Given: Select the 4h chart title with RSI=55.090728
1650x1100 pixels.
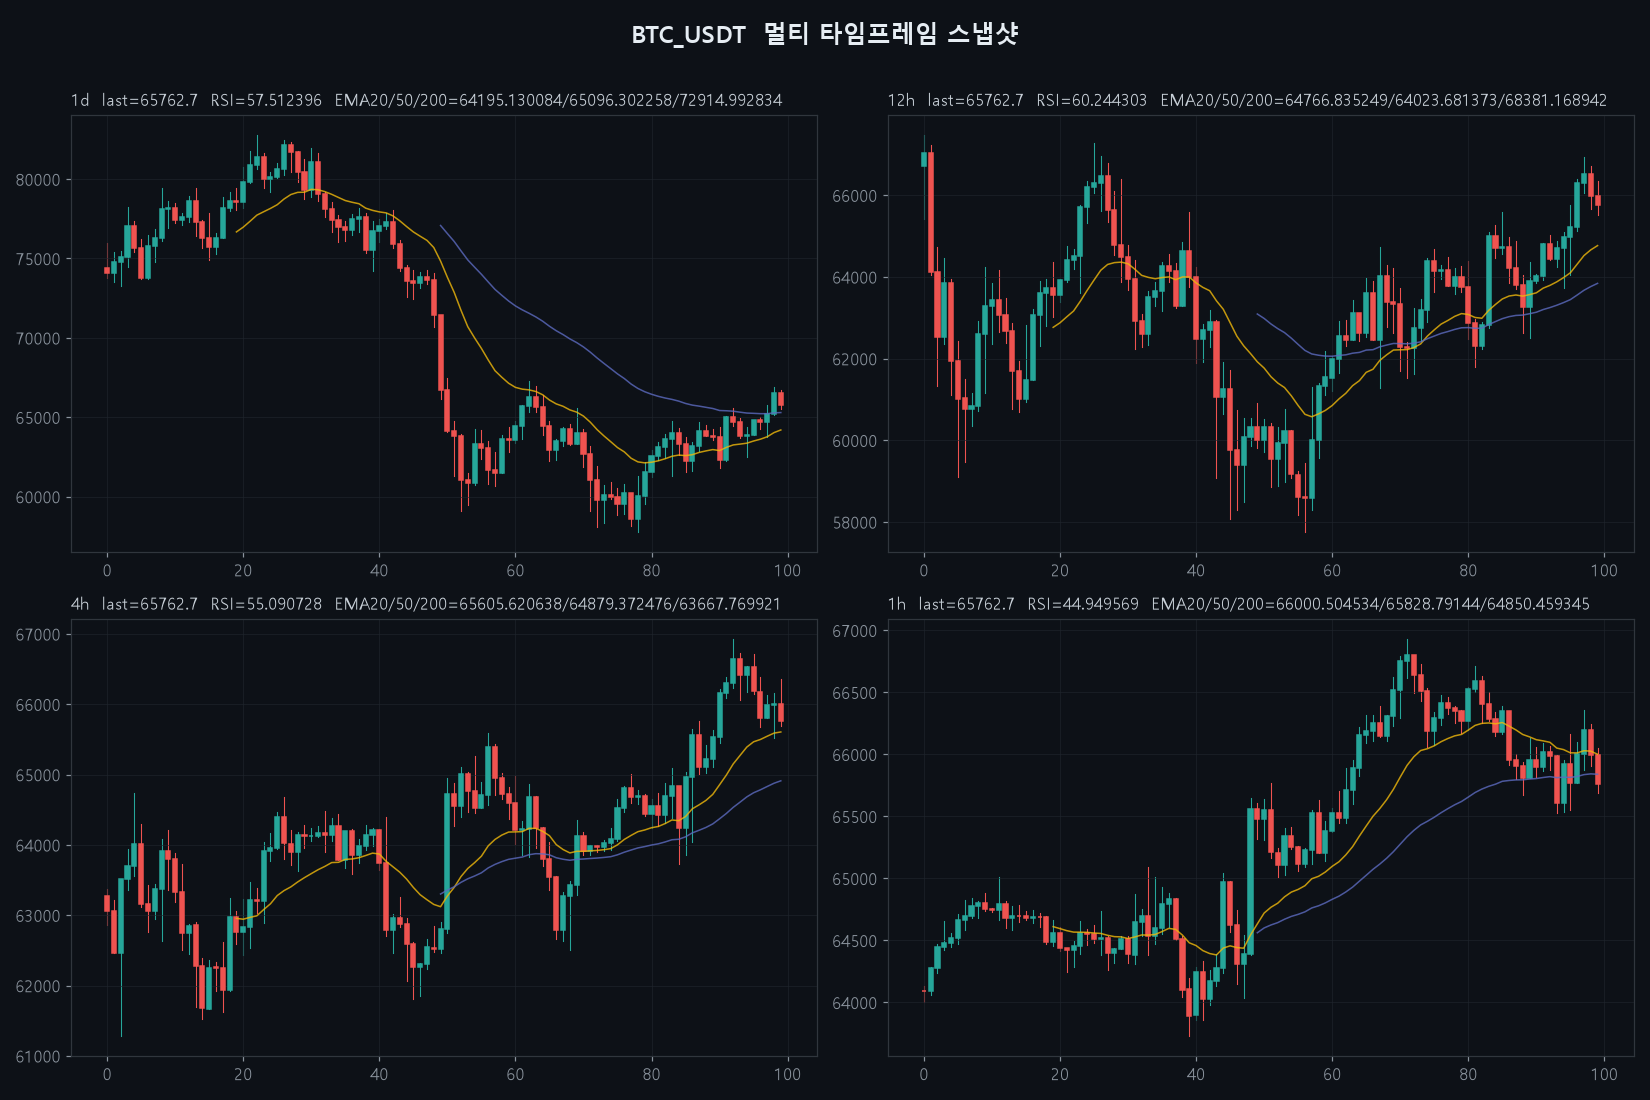Looking at the screenshot, I should [x=426, y=604].
